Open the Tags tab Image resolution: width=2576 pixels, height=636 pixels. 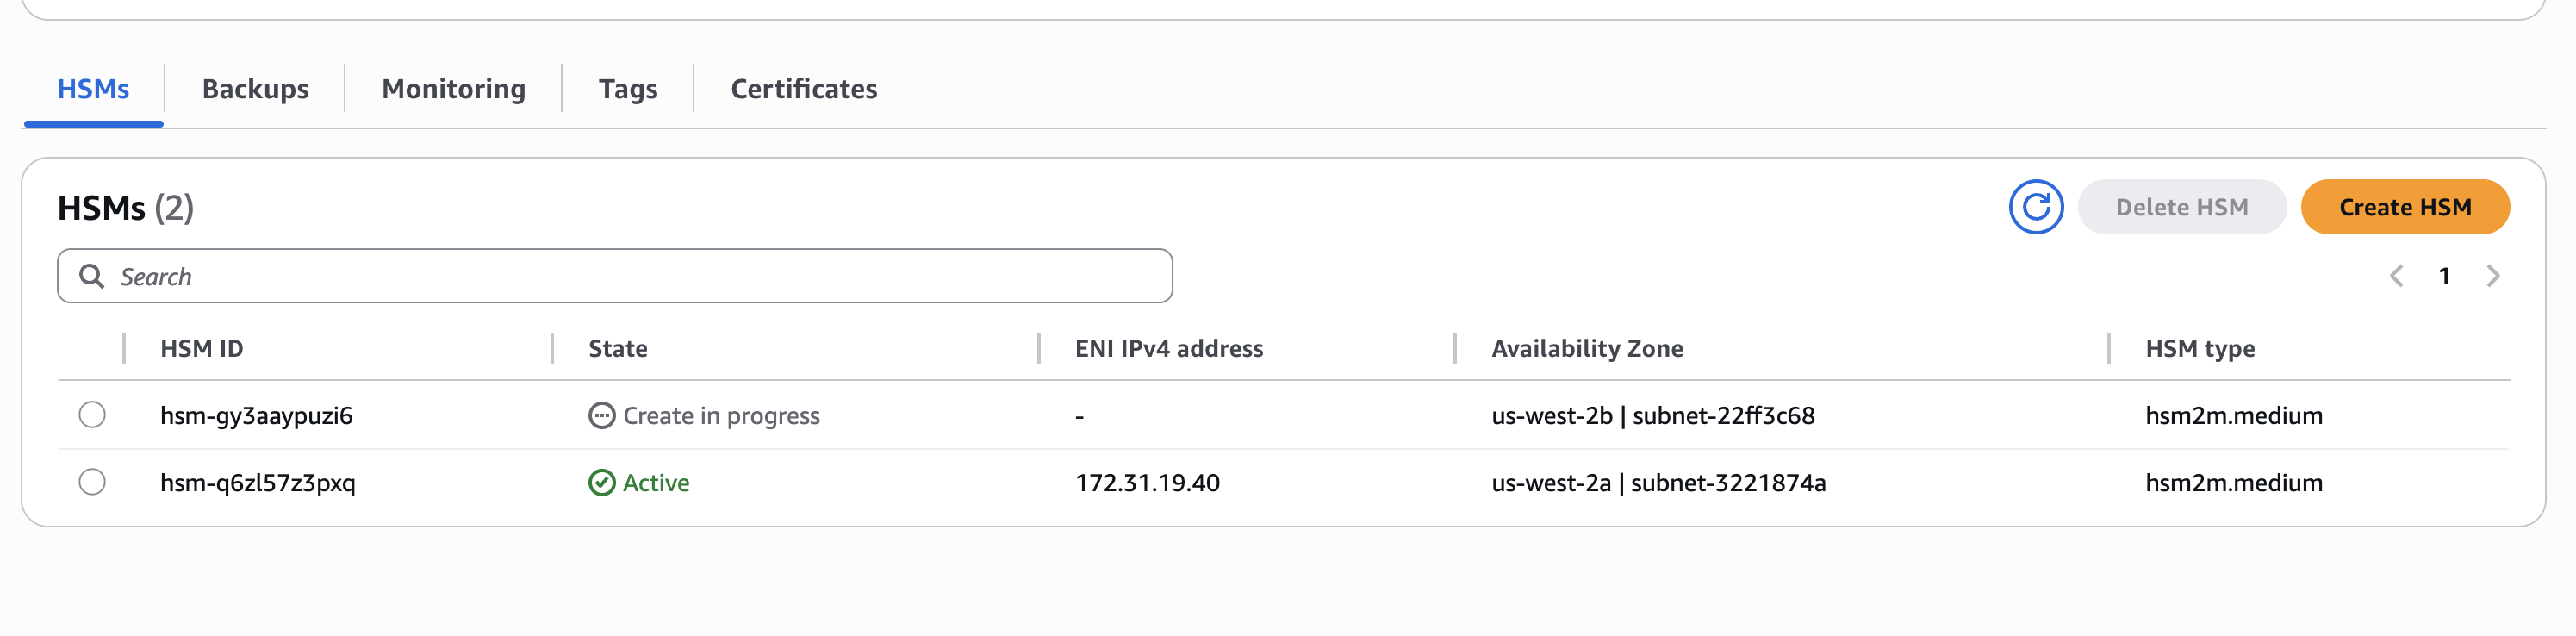pos(628,89)
